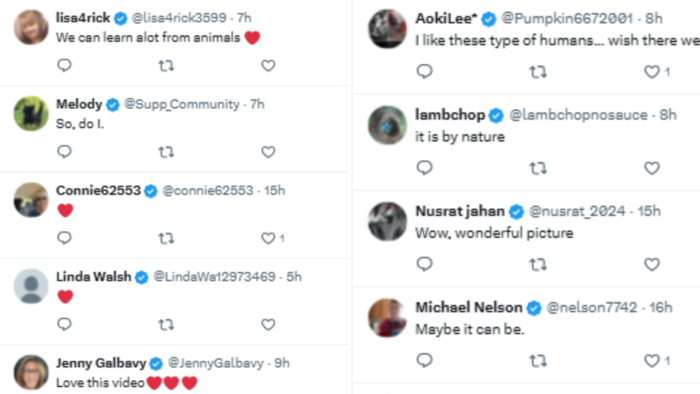Visit @nelson7742 profile handle
This screenshot has height=394, width=700.
coord(592,307)
